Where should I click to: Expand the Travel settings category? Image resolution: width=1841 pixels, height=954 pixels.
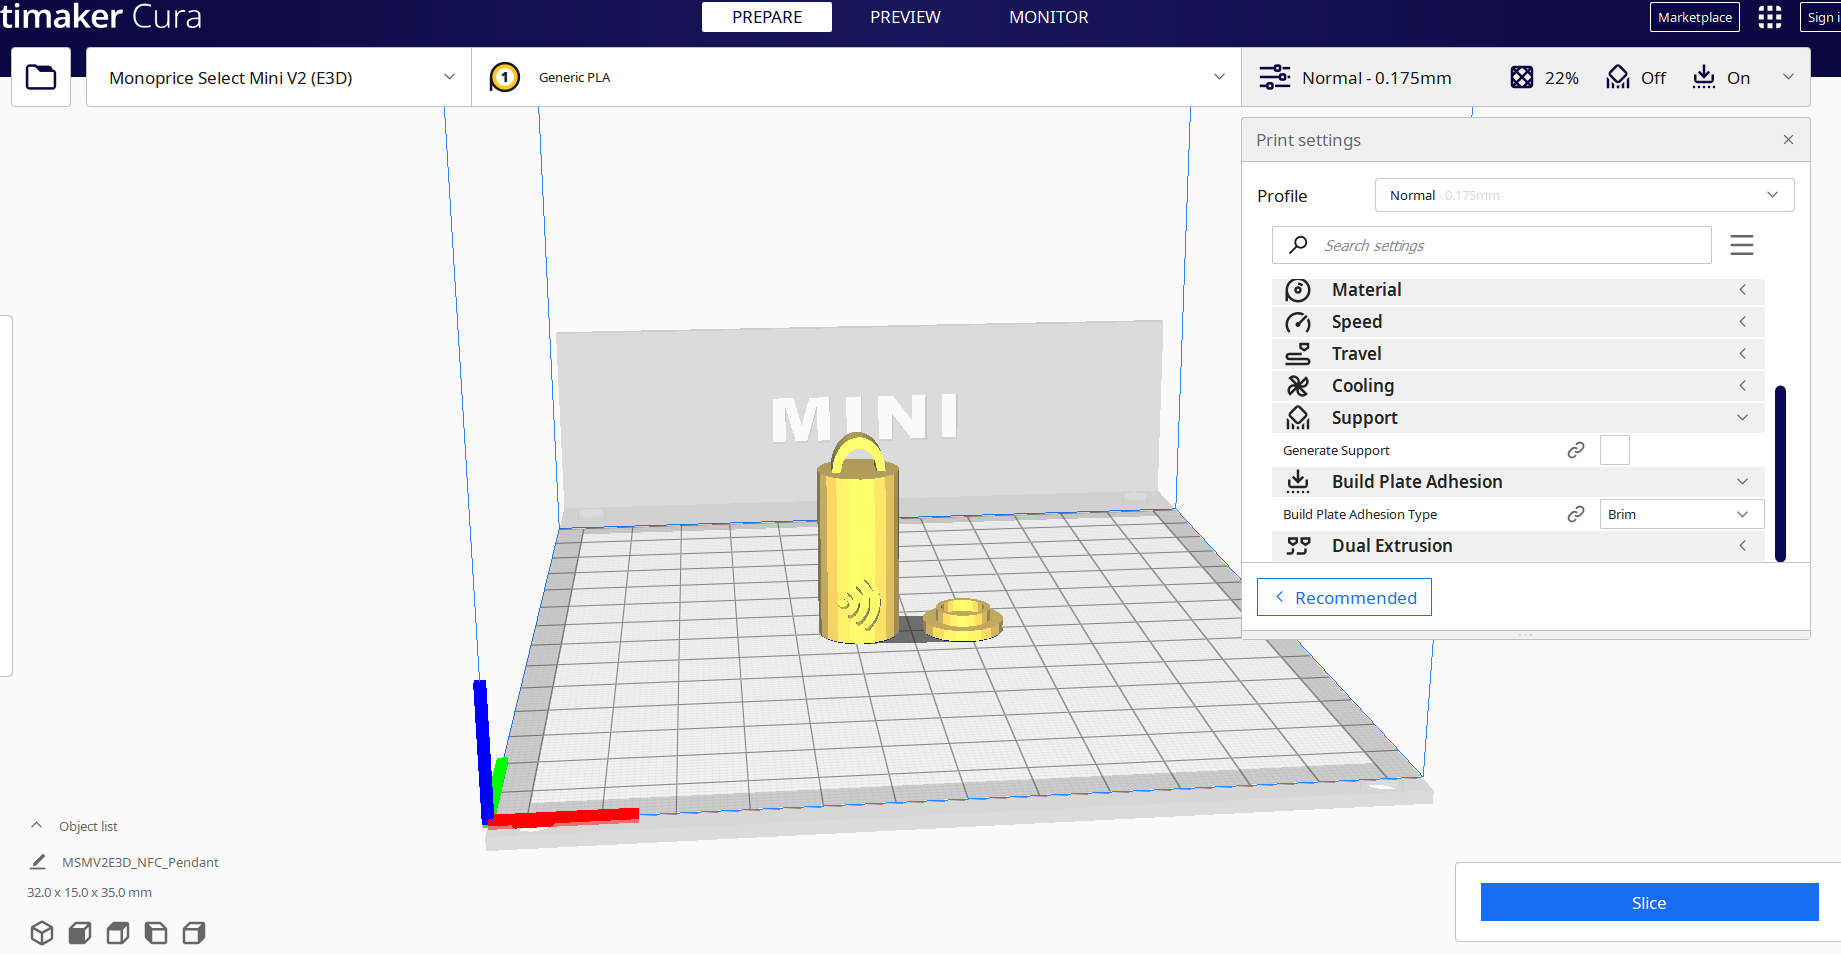pyautogui.click(x=1518, y=354)
